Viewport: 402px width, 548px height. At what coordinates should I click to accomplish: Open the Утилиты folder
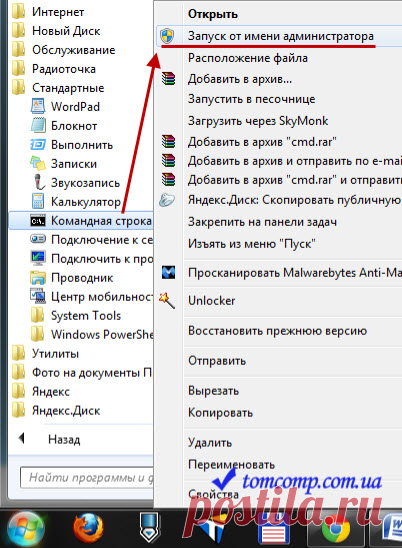45,353
